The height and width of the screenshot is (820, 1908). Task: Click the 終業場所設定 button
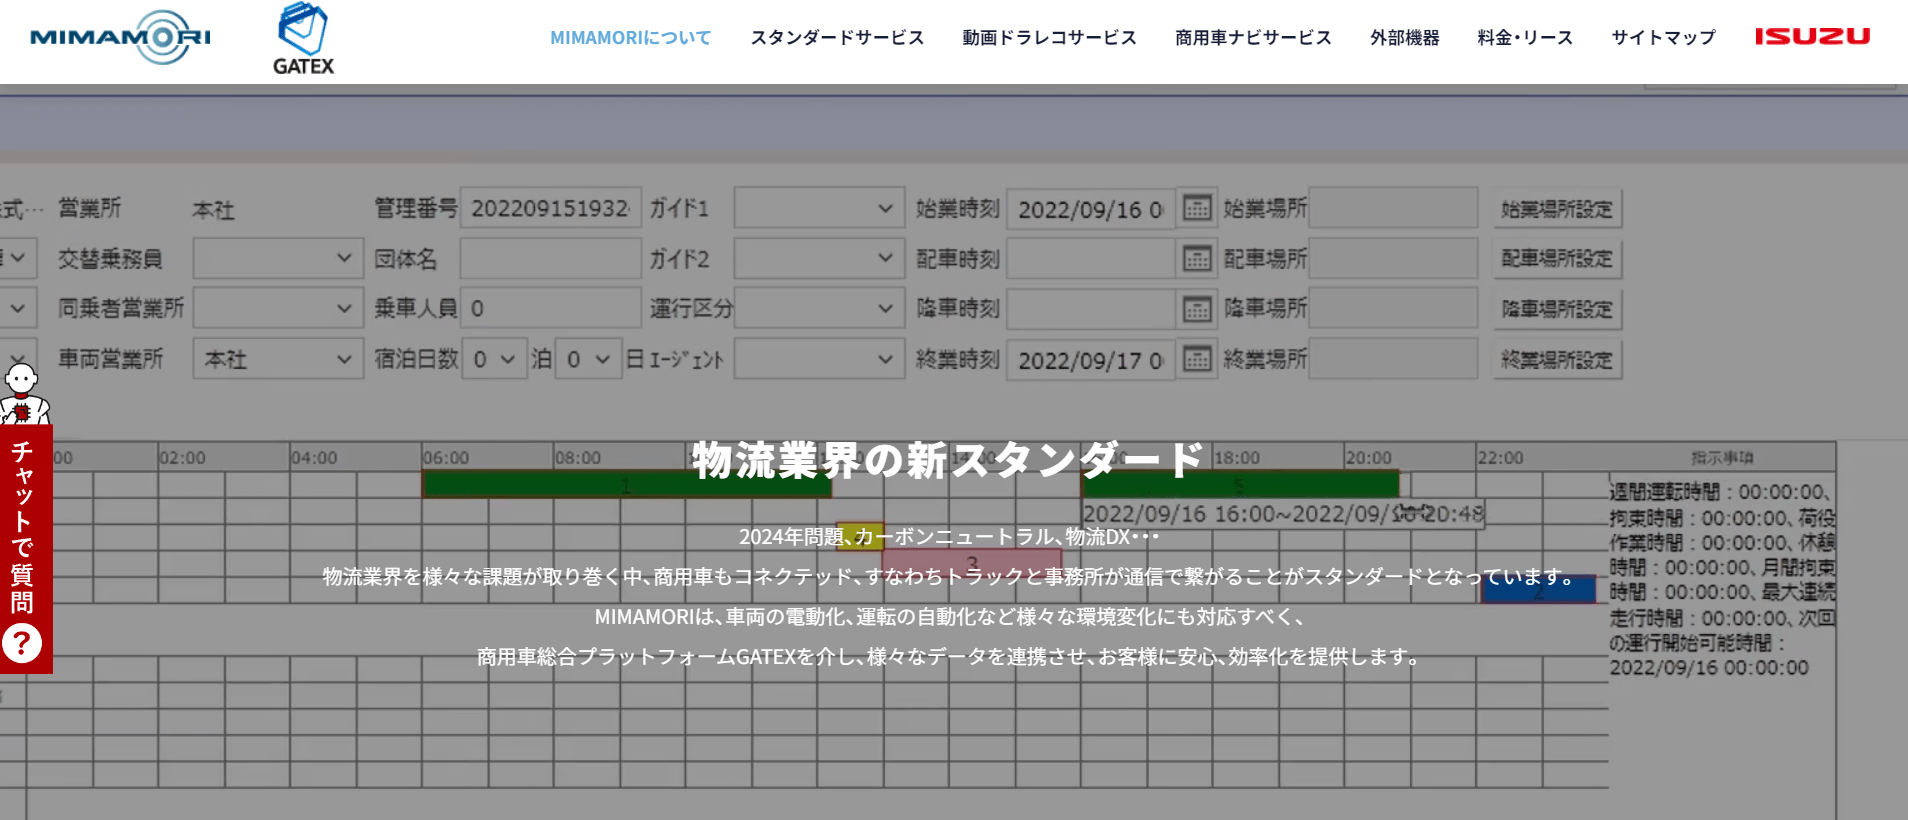click(1557, 359)
